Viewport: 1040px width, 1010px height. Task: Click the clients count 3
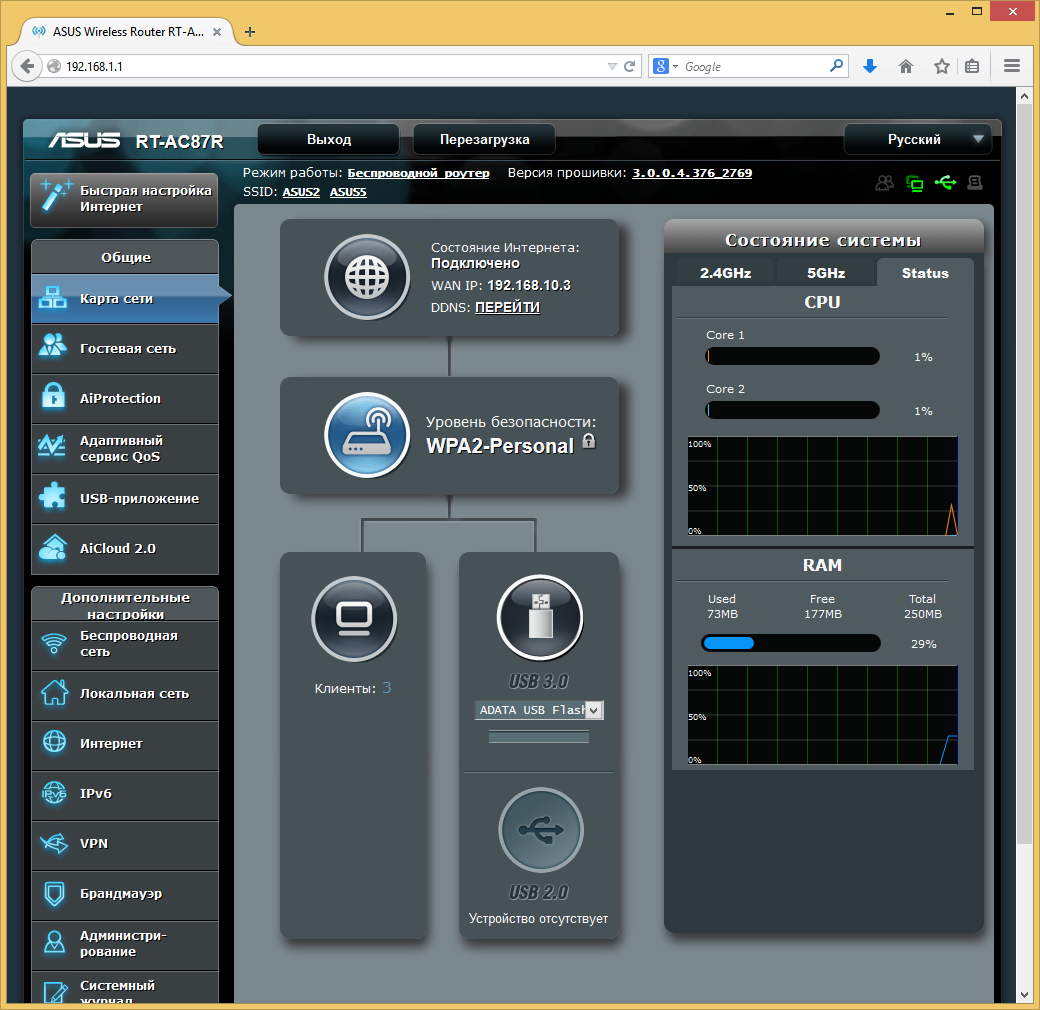click(x=387, y=688)
